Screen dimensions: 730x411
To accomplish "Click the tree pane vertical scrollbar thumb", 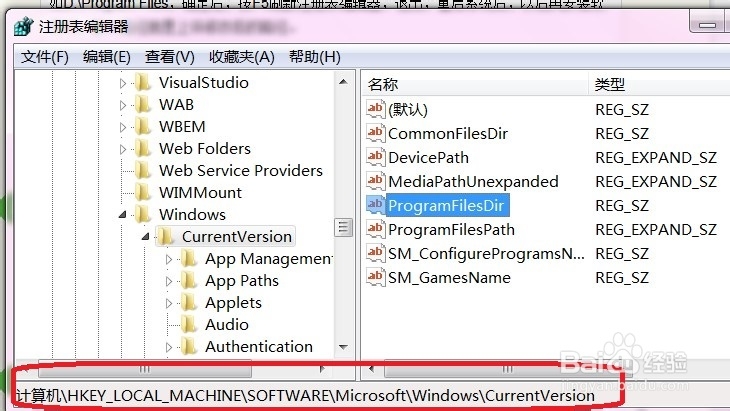I will click(x=344, y=228).
